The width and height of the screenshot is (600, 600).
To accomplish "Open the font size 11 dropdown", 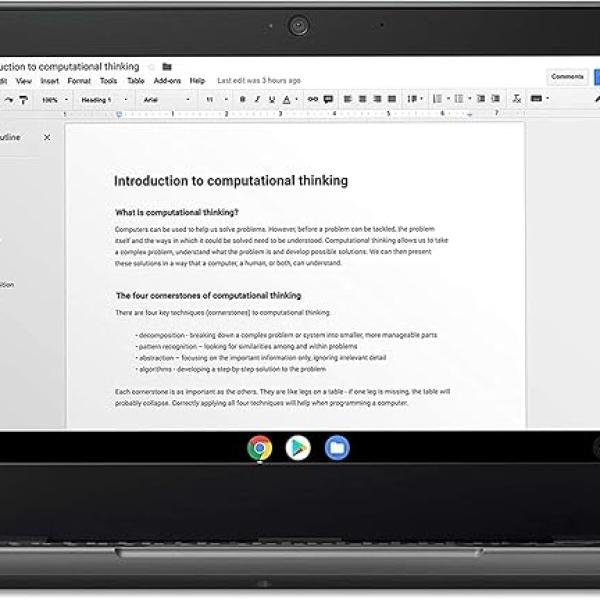I will (217, 99).
